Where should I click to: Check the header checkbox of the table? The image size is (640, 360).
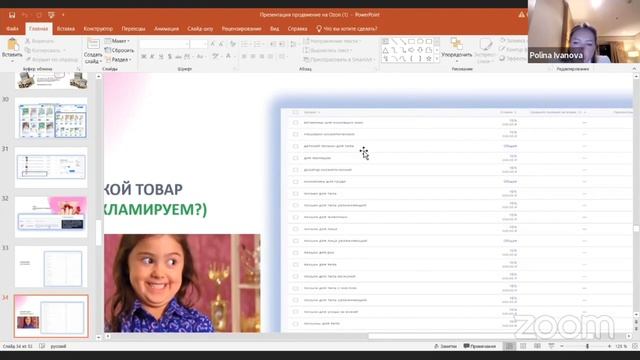coord(296,112)
